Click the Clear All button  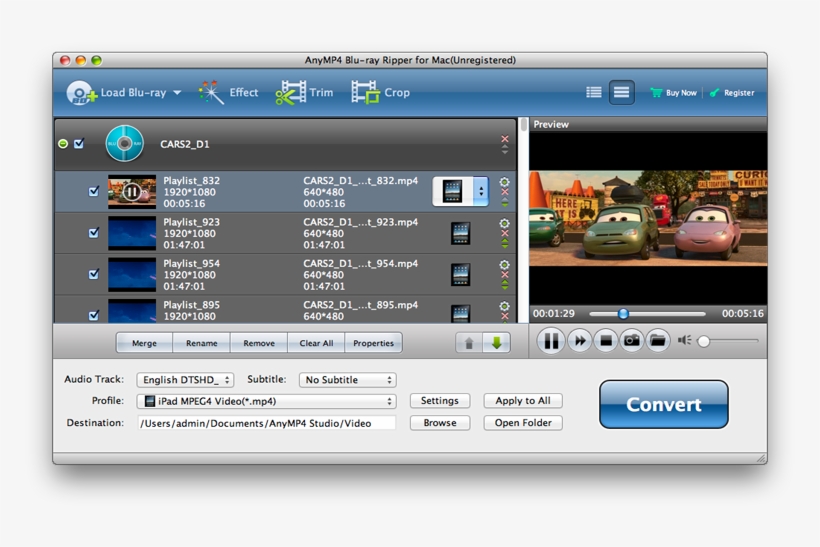[316, 343]
